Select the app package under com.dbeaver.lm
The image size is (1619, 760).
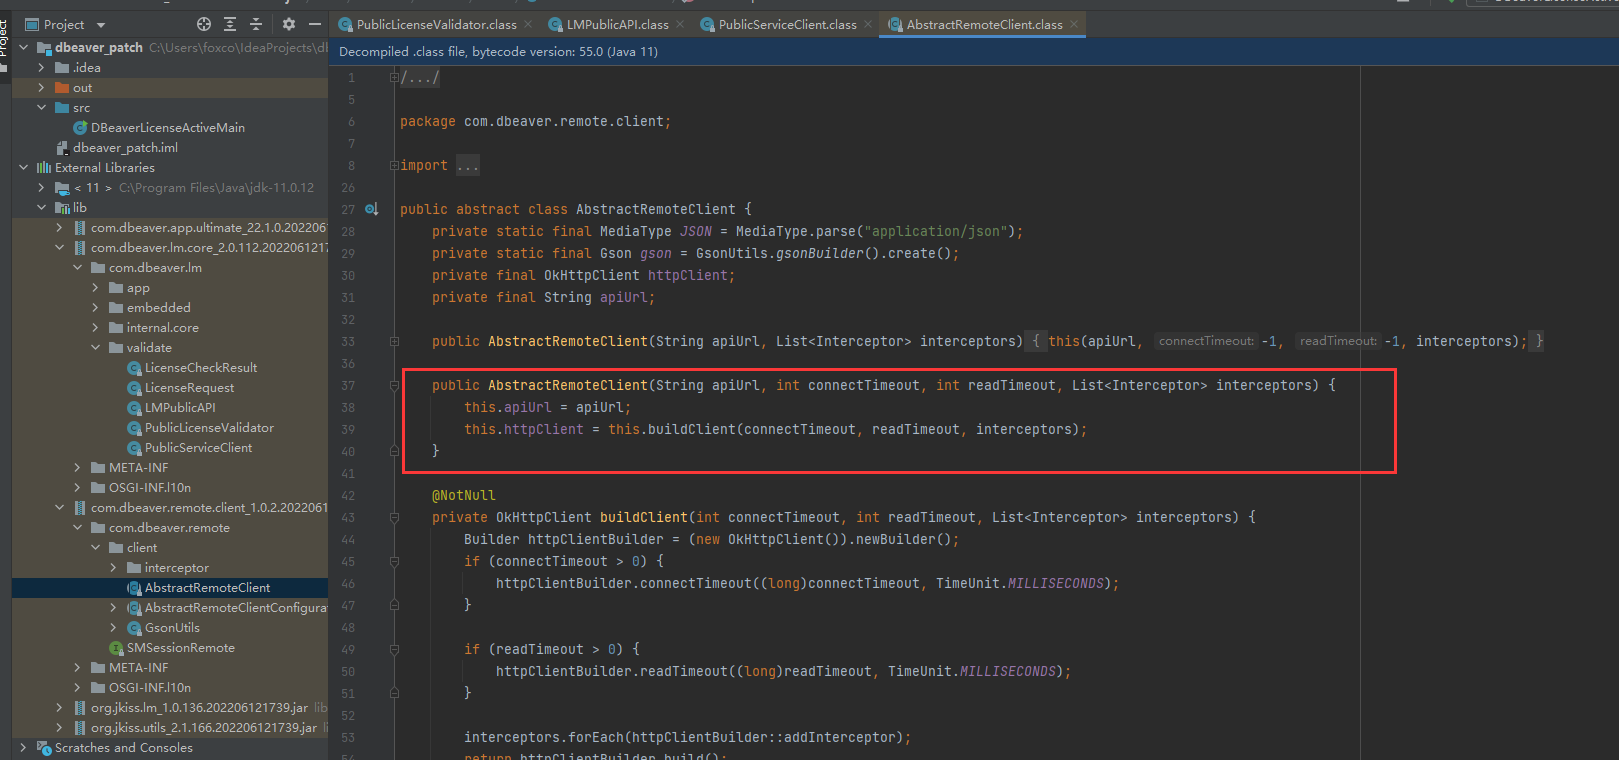click(138, 287)
